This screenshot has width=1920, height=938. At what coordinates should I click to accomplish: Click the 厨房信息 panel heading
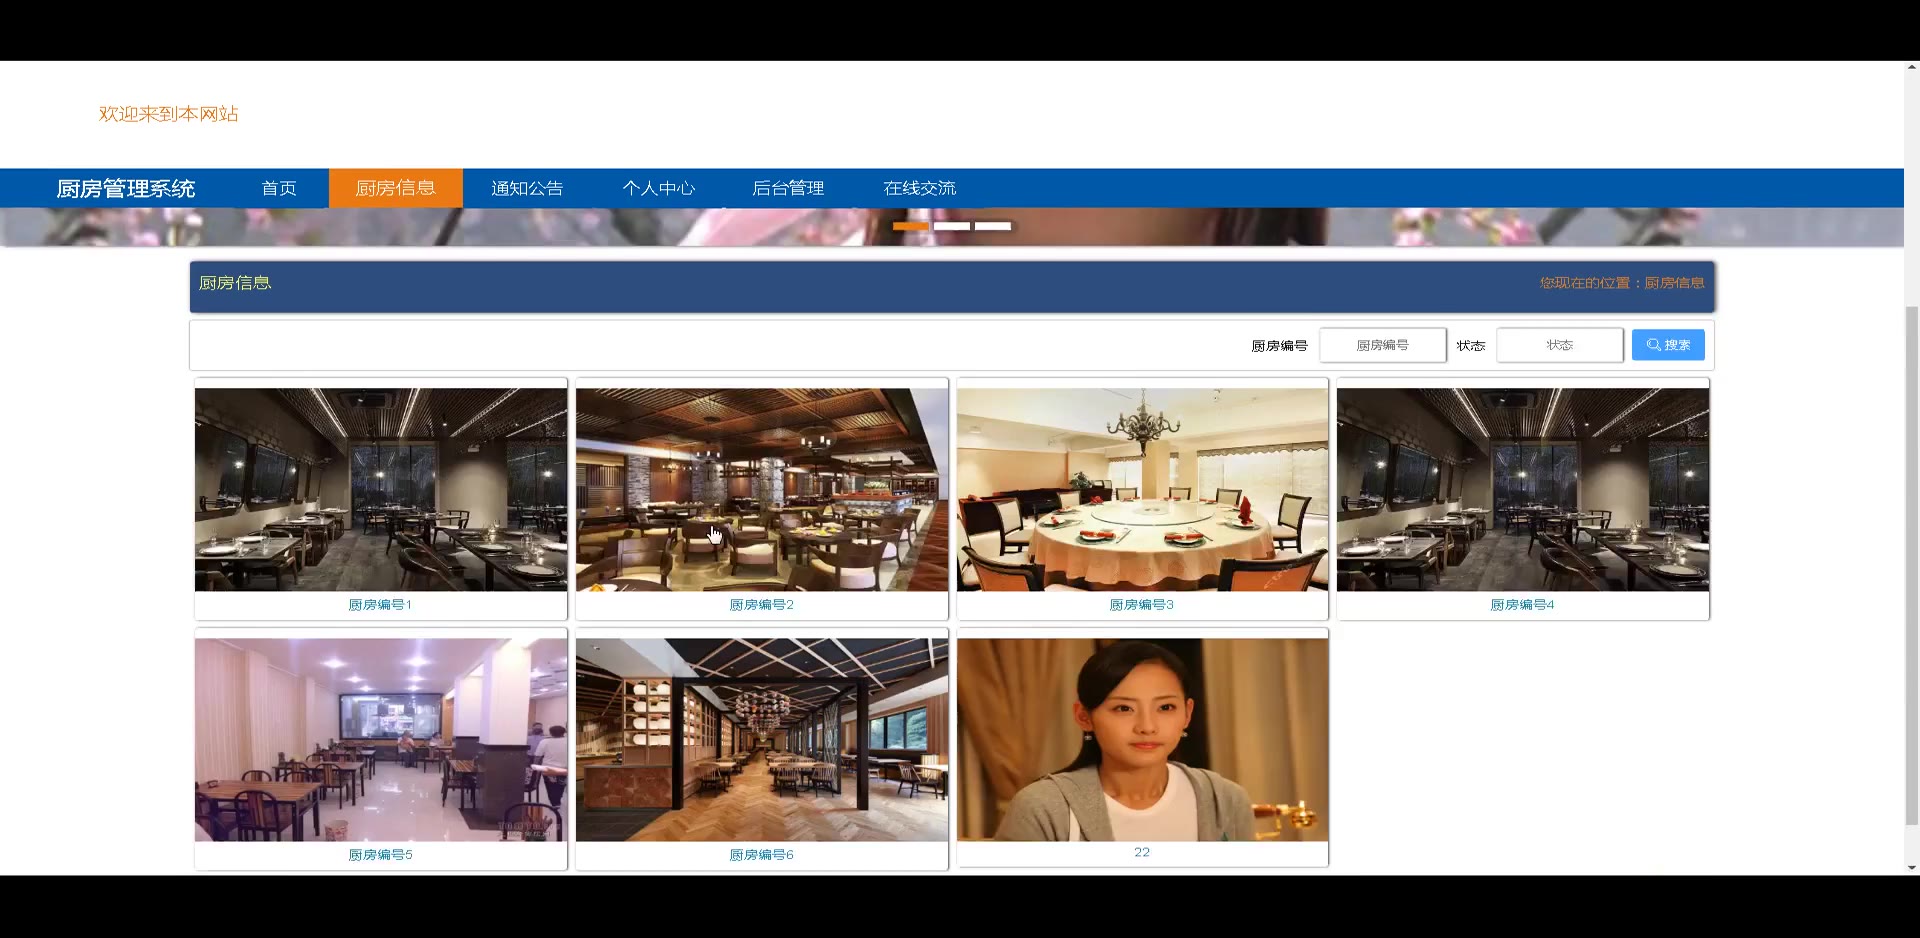click(x=235, y=283)
